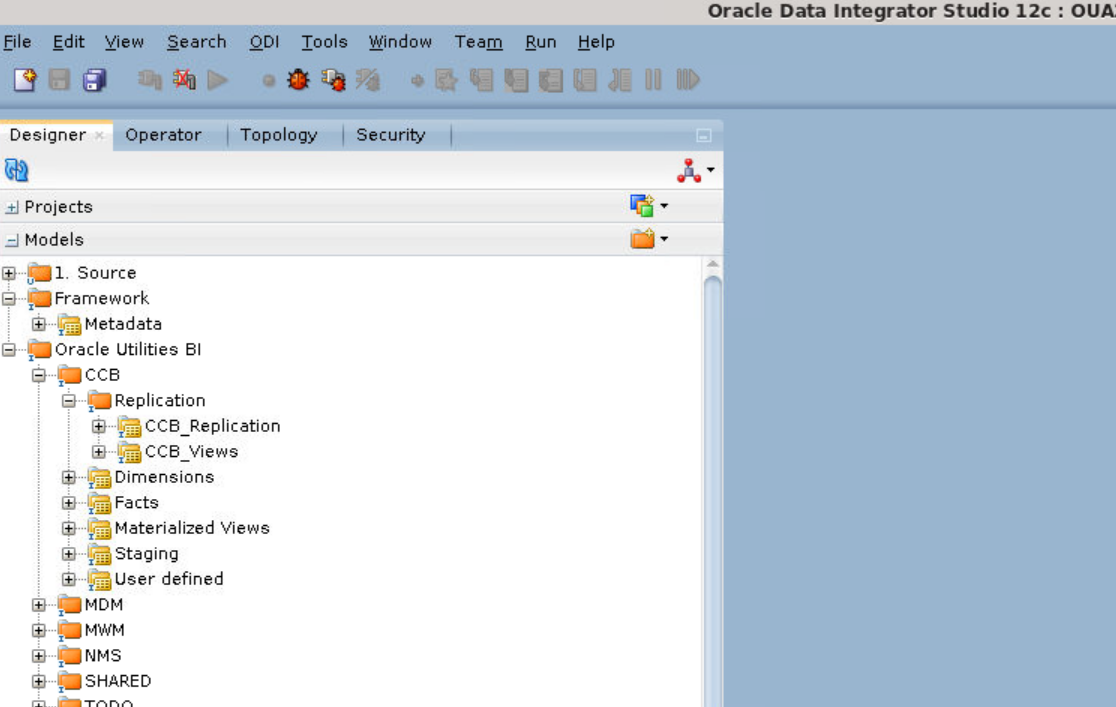
Task: Expand the Projects accordion section
Action: (11, 207)
